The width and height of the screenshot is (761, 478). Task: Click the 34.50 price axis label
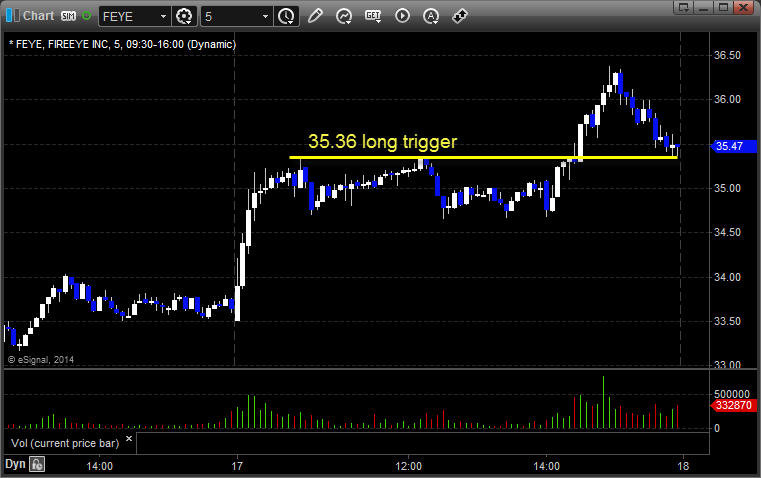(x=727, y=232)
